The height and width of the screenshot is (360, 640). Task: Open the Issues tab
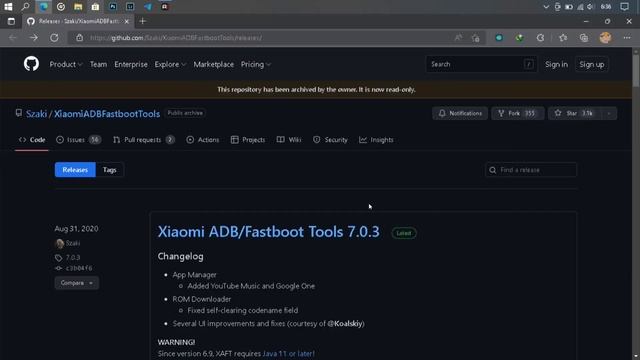[78, 140]
